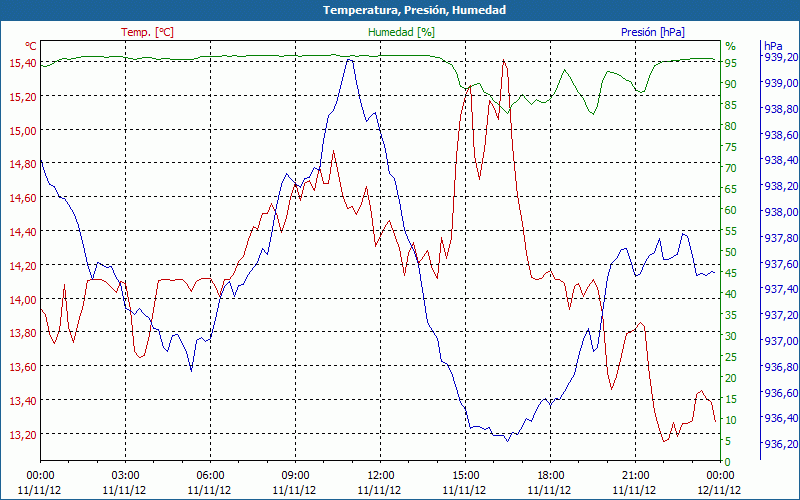Pick the '938,20' pressure axis value
This screenshot has width=800, height=500.
[x=780, y=186]
